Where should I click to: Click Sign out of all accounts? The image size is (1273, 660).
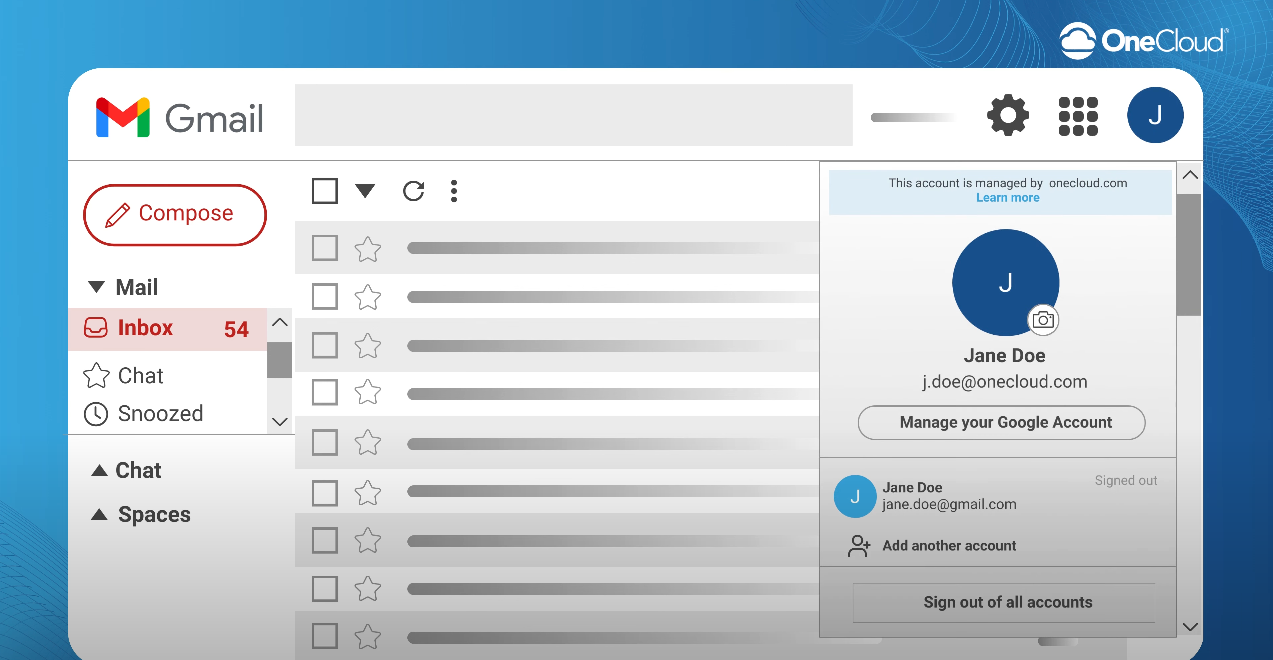1004,603
